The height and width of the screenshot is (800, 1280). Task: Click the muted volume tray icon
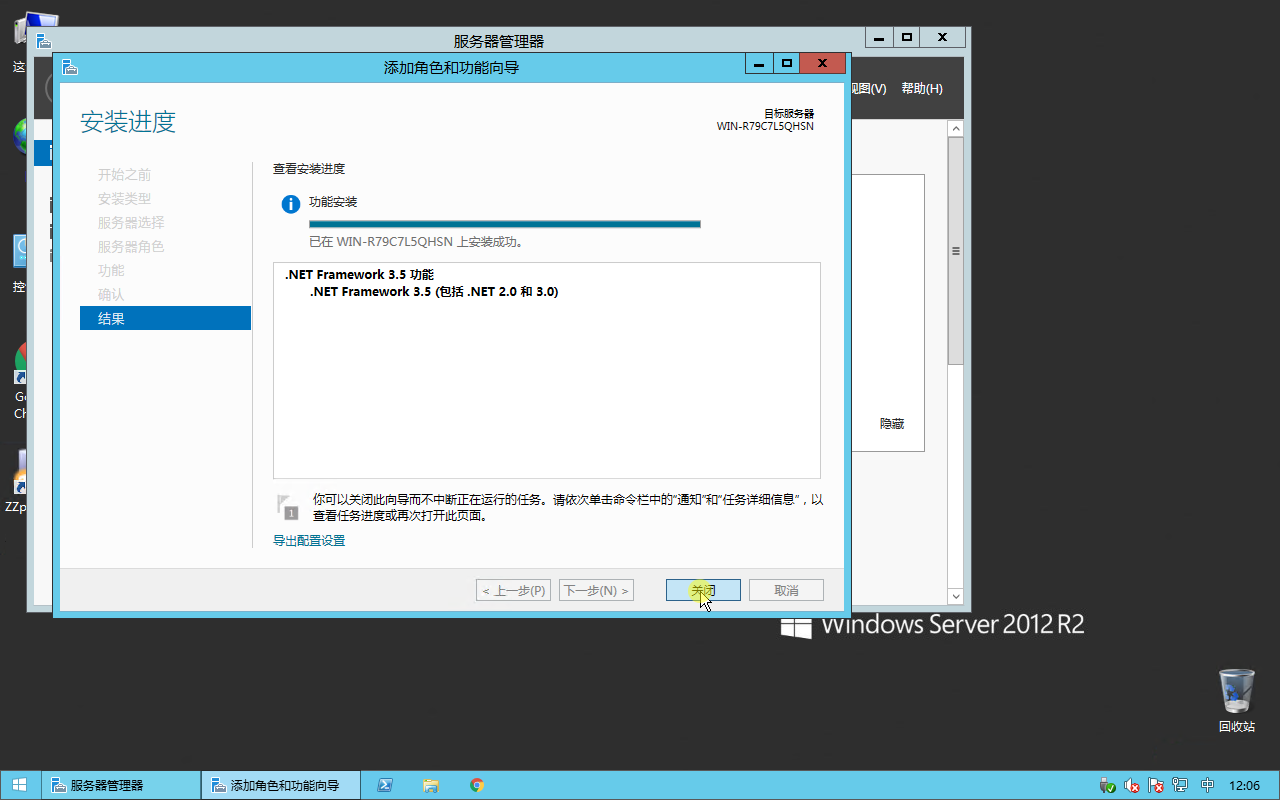pyautogui.click(x=1132, y=785)
